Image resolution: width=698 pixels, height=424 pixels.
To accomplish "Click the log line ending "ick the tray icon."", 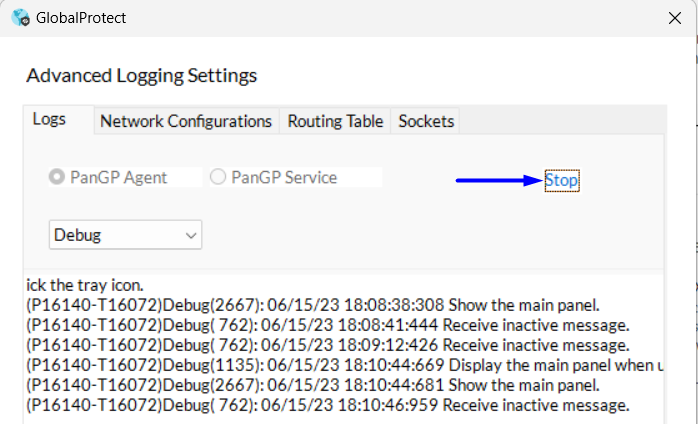I will click(x=85, y=285).
